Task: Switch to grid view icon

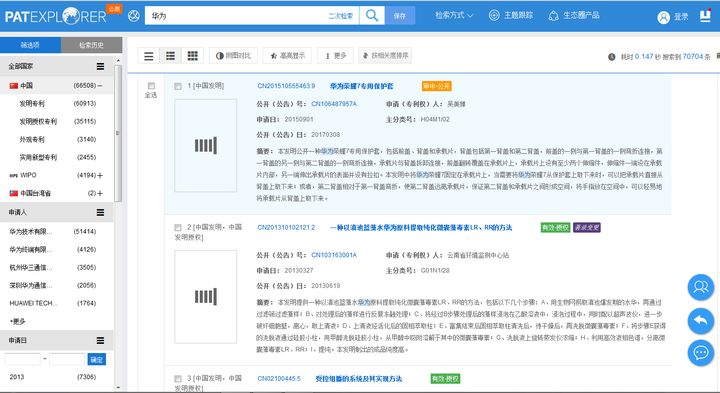Action: [x=193, y=56]
